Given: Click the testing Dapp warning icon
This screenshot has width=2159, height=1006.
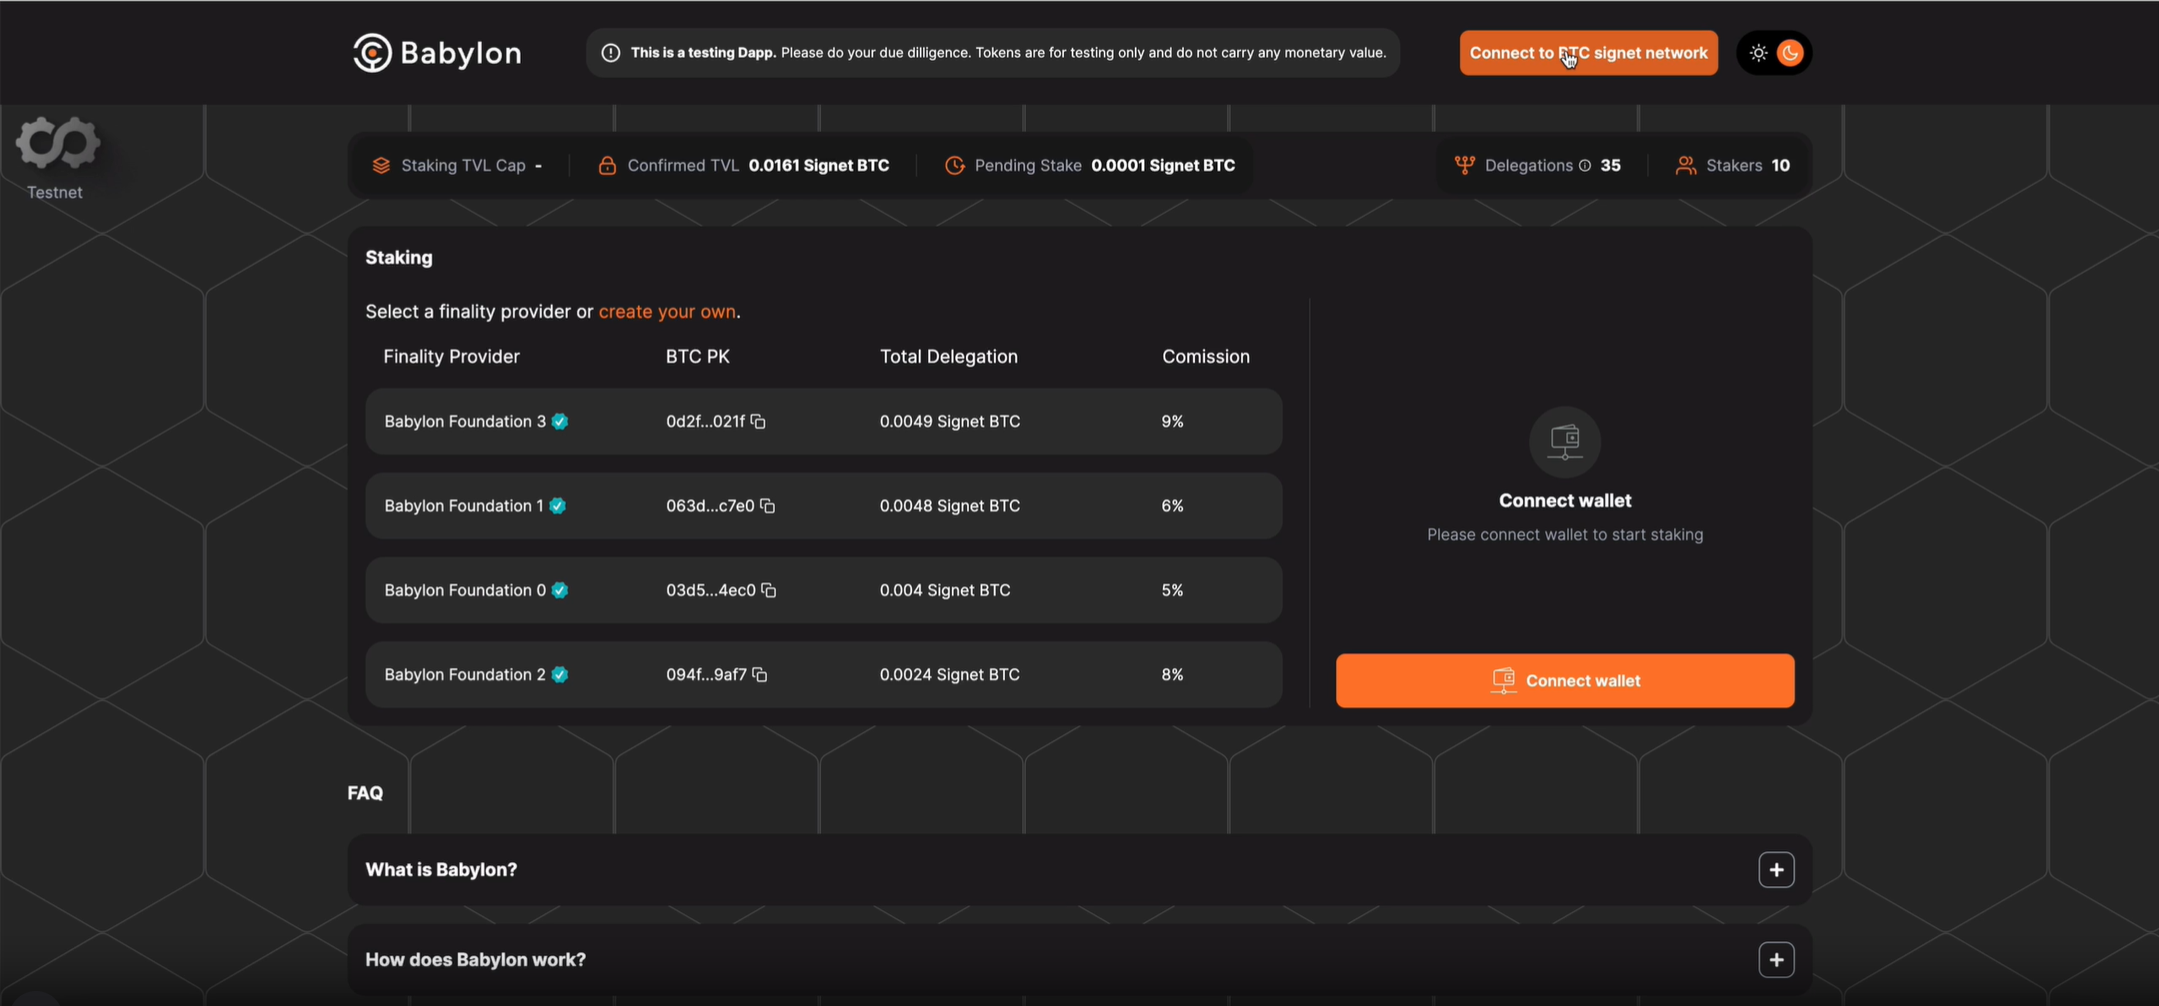Looking at the screenshot, I should (610, 53).
